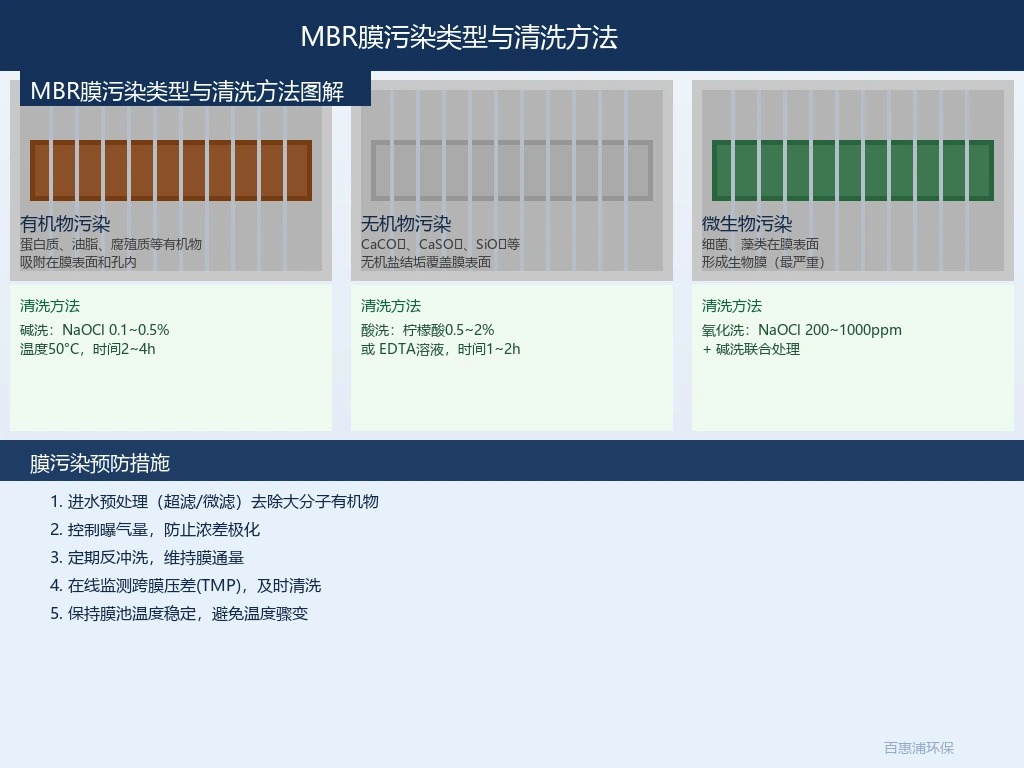Click 清洗方法 label under inorganic fouling

(x=391, y=306)
